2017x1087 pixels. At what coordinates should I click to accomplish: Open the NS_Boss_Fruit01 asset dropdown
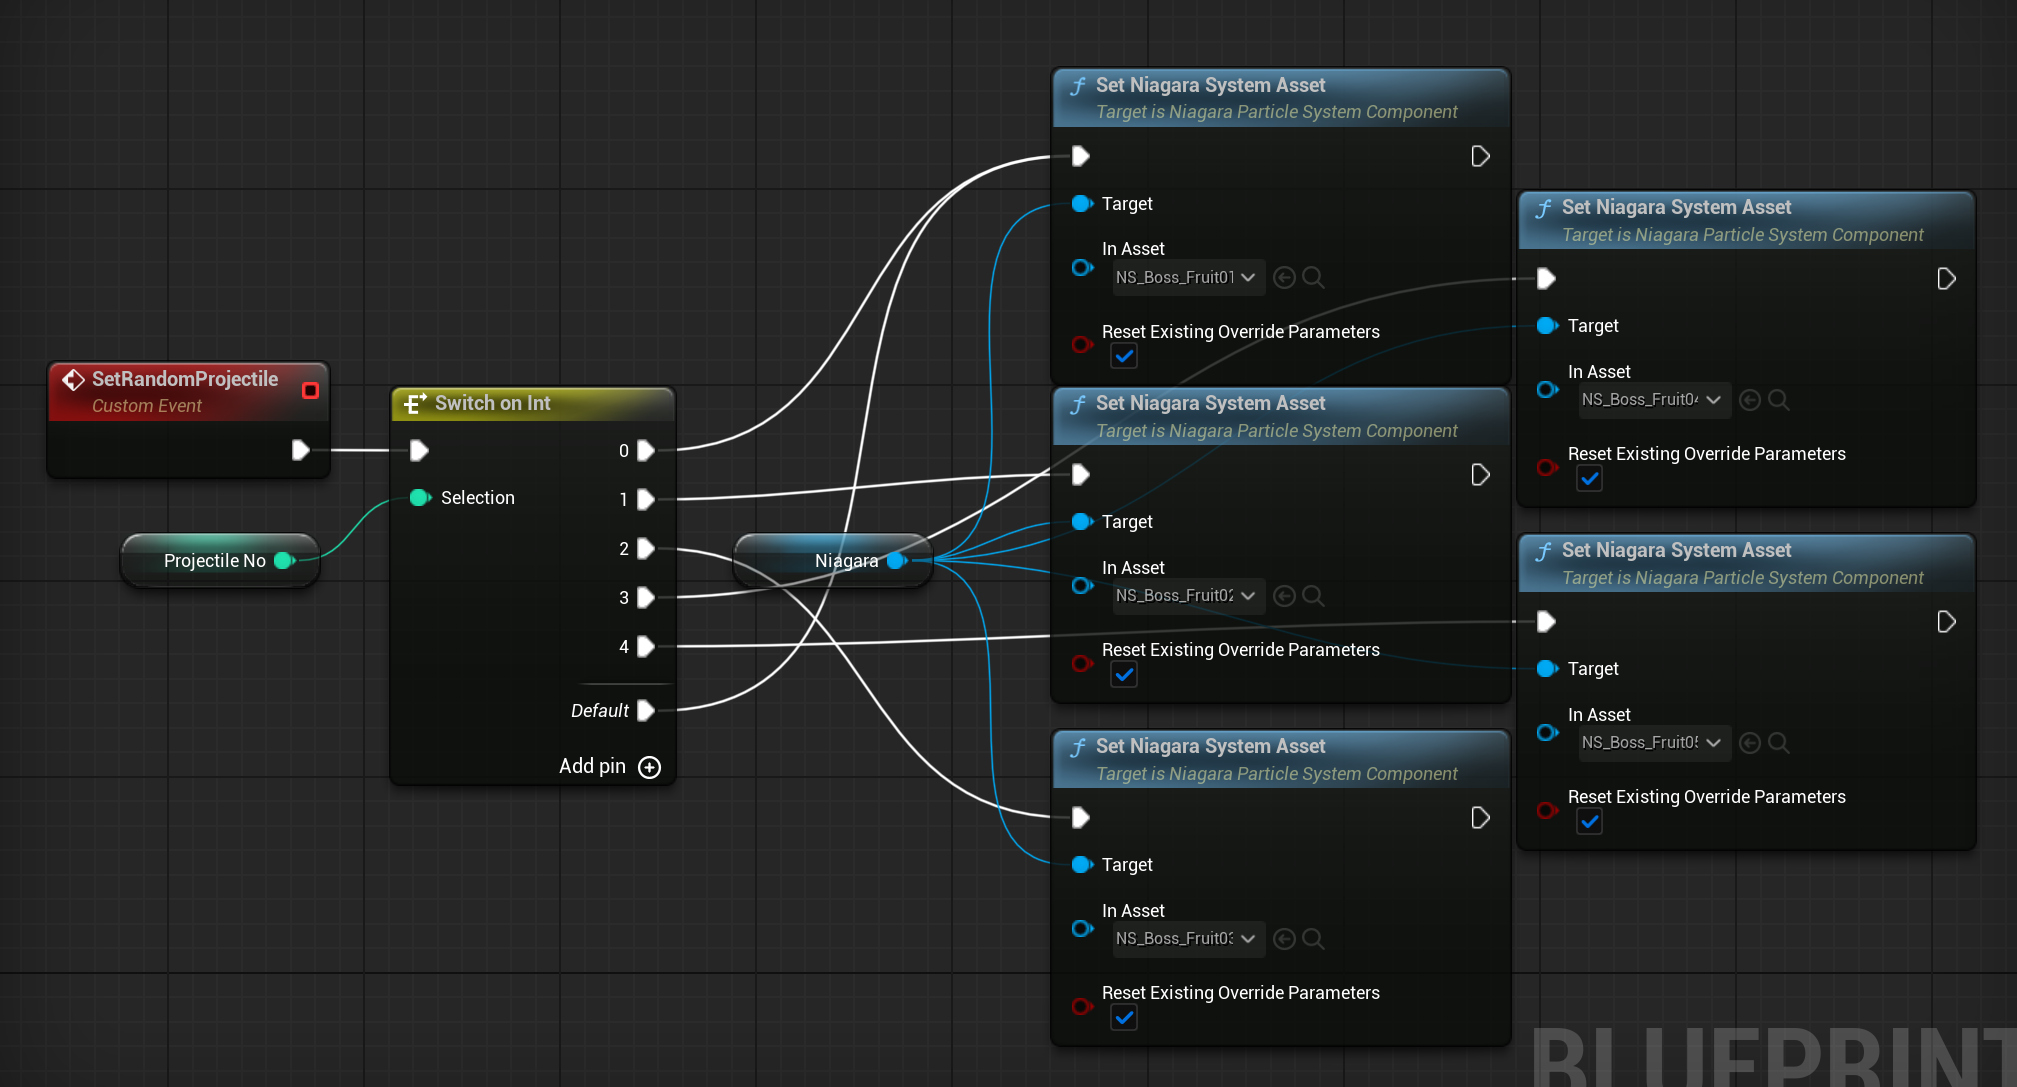pos(1187,277)
